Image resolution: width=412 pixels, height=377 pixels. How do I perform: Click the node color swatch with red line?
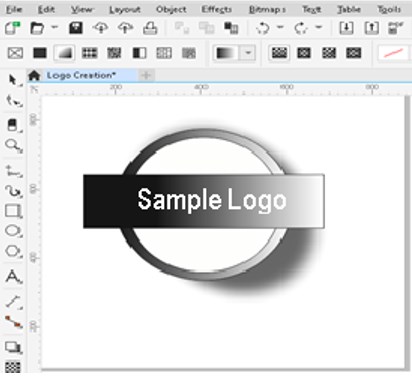click(x=394, y=53)
